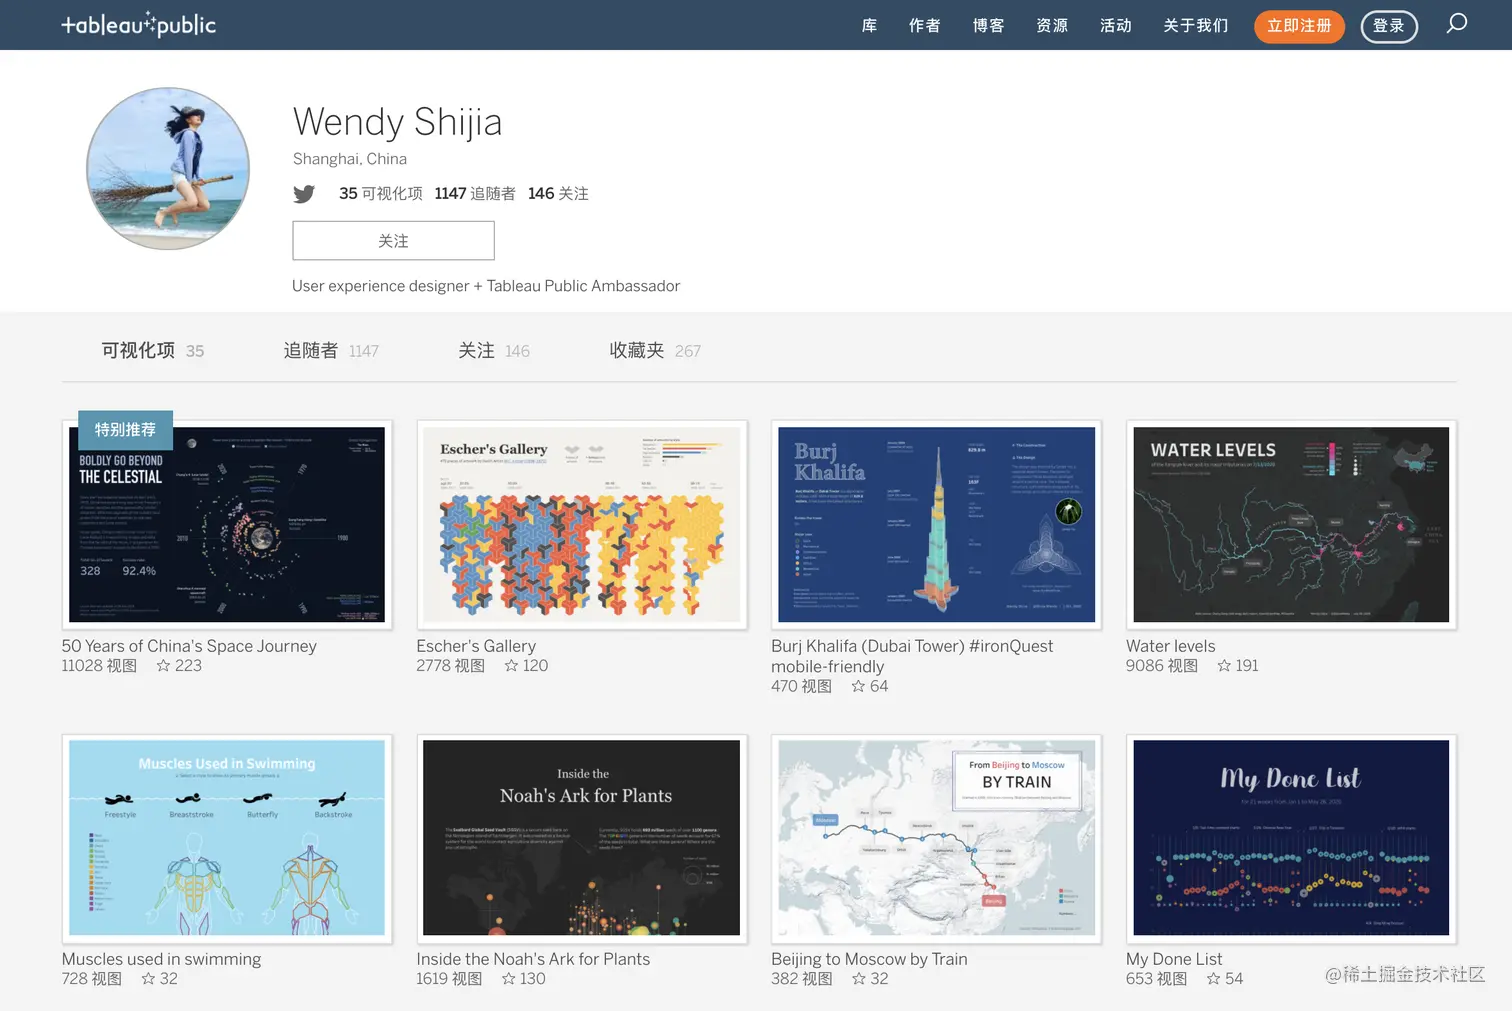Image resolution: width=1512 pixels, height=1011 pixels.
Task: Click the Water levels title link
Action: click(x=1171, y=646)
